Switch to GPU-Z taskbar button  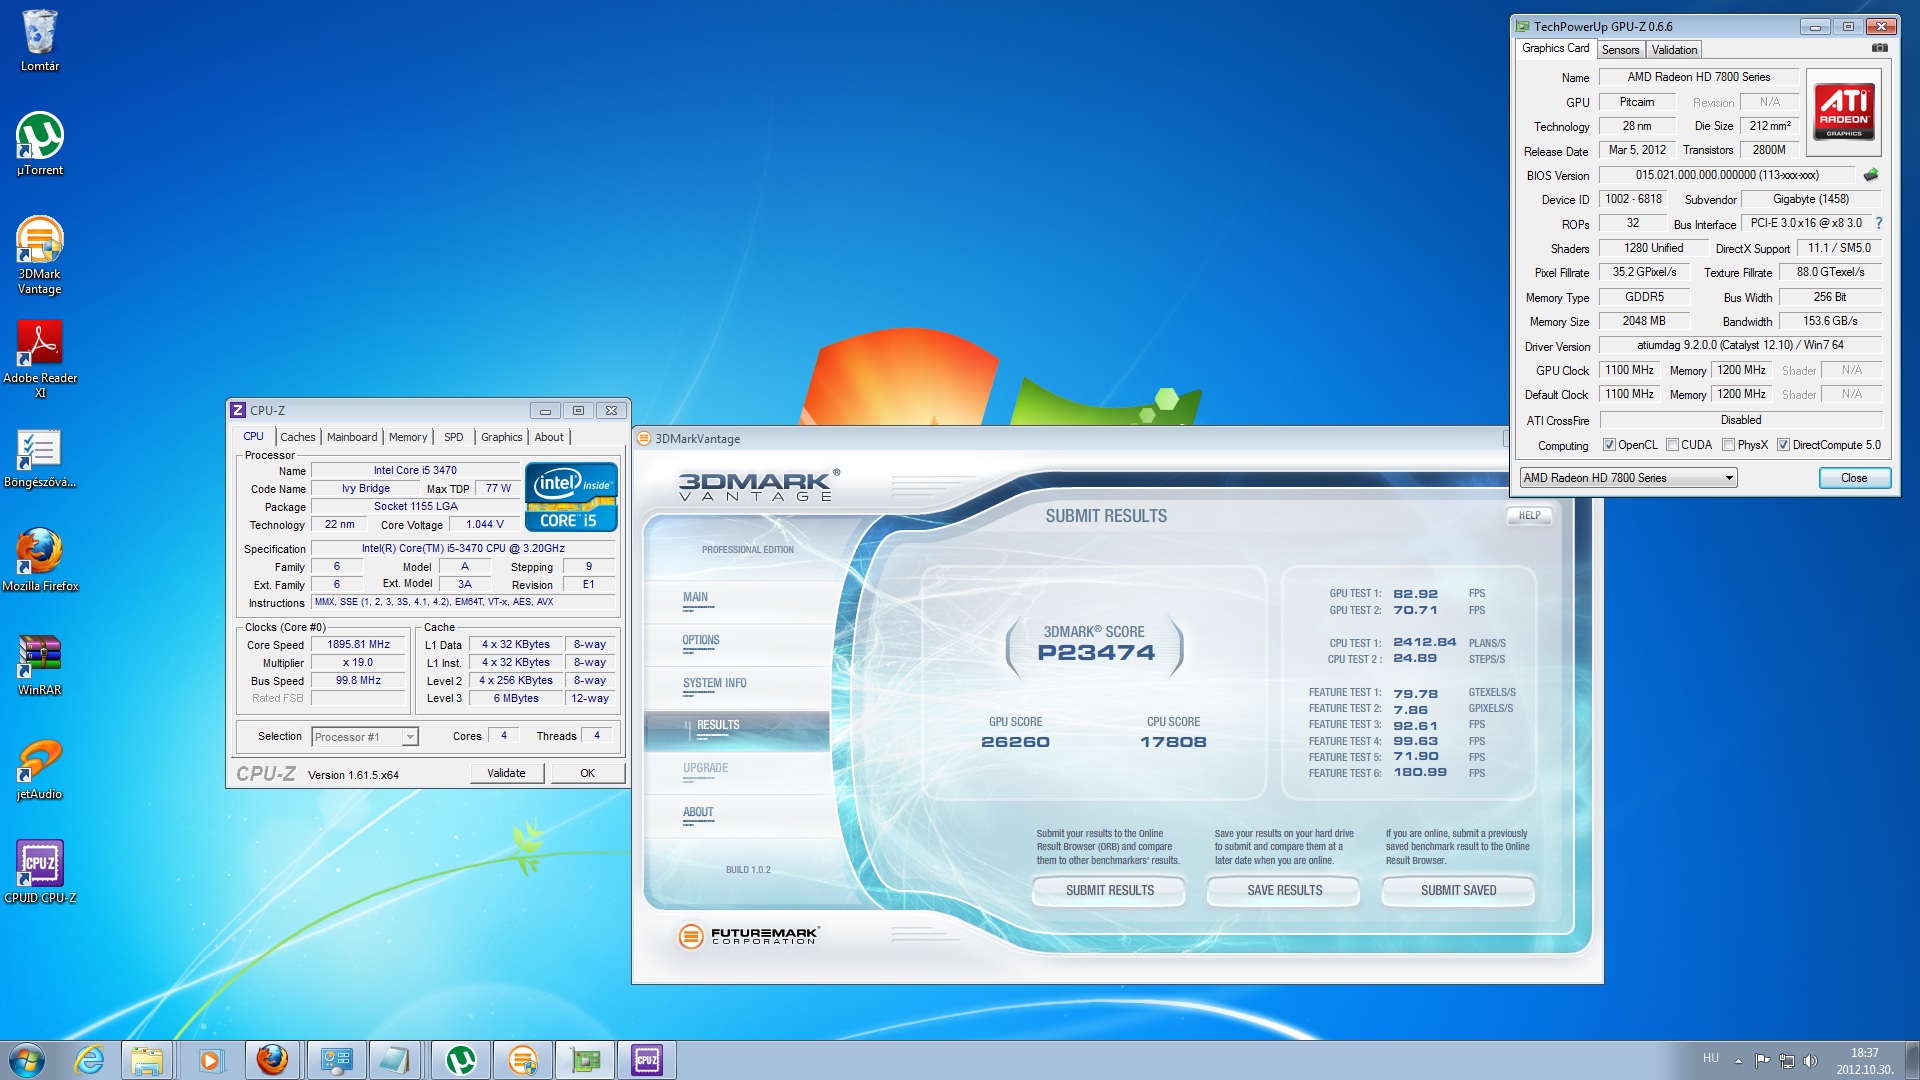tap(585, 1060)
